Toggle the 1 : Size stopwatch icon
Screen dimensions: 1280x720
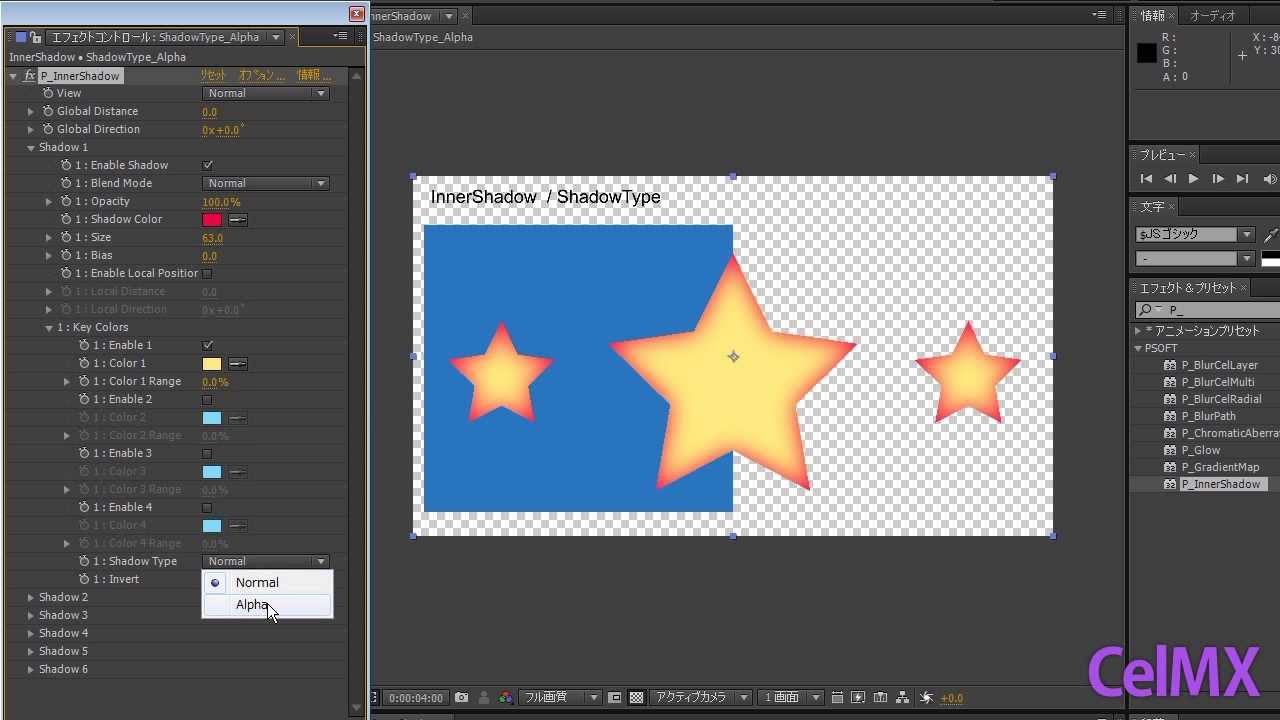point(66,237)
